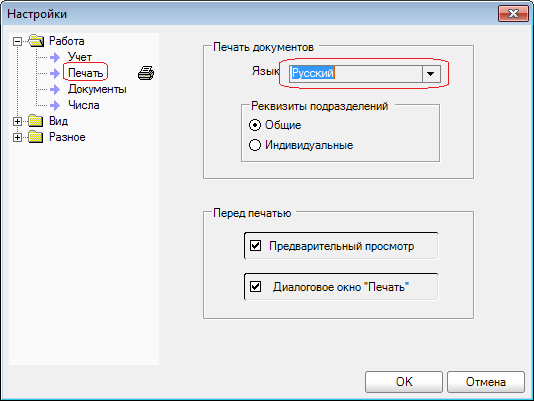
Task: Uncheck Предварительный просмотр checkbox
Action: point(255,246)
